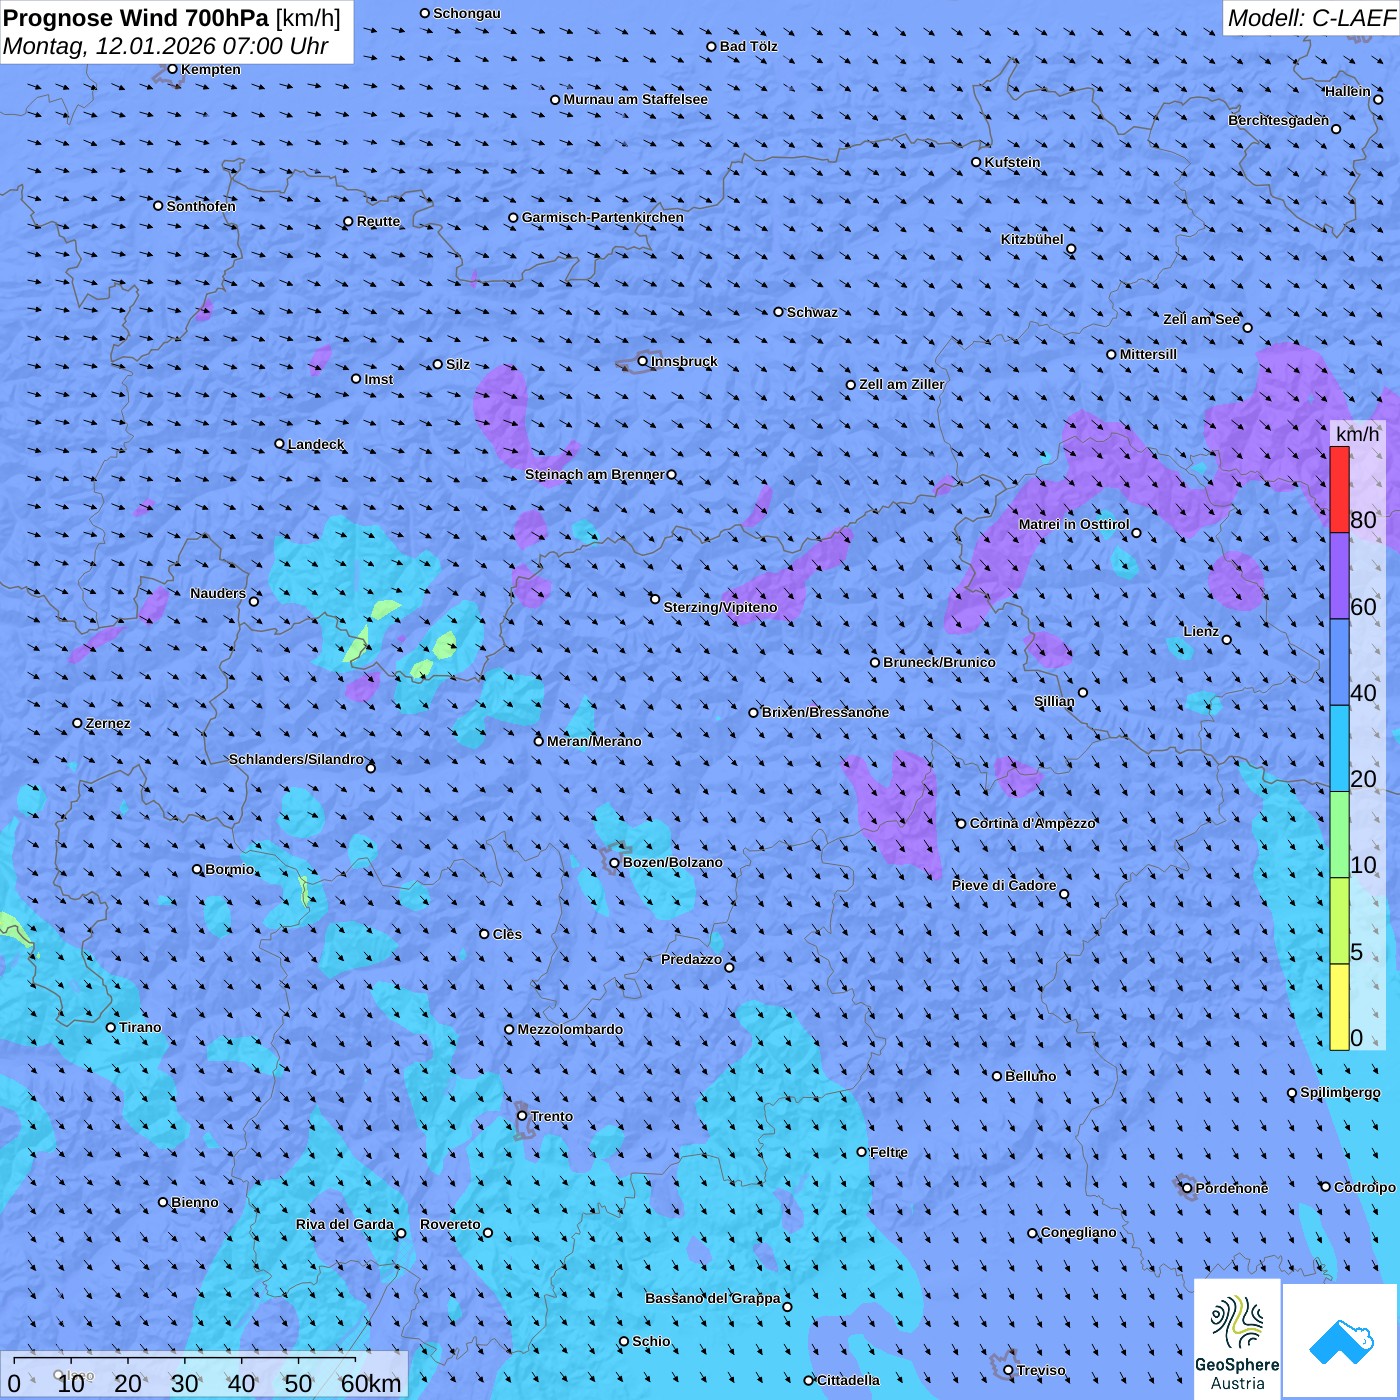
Task: Click the 'Zell am See' label
Action: click(x=1201, y=319)
